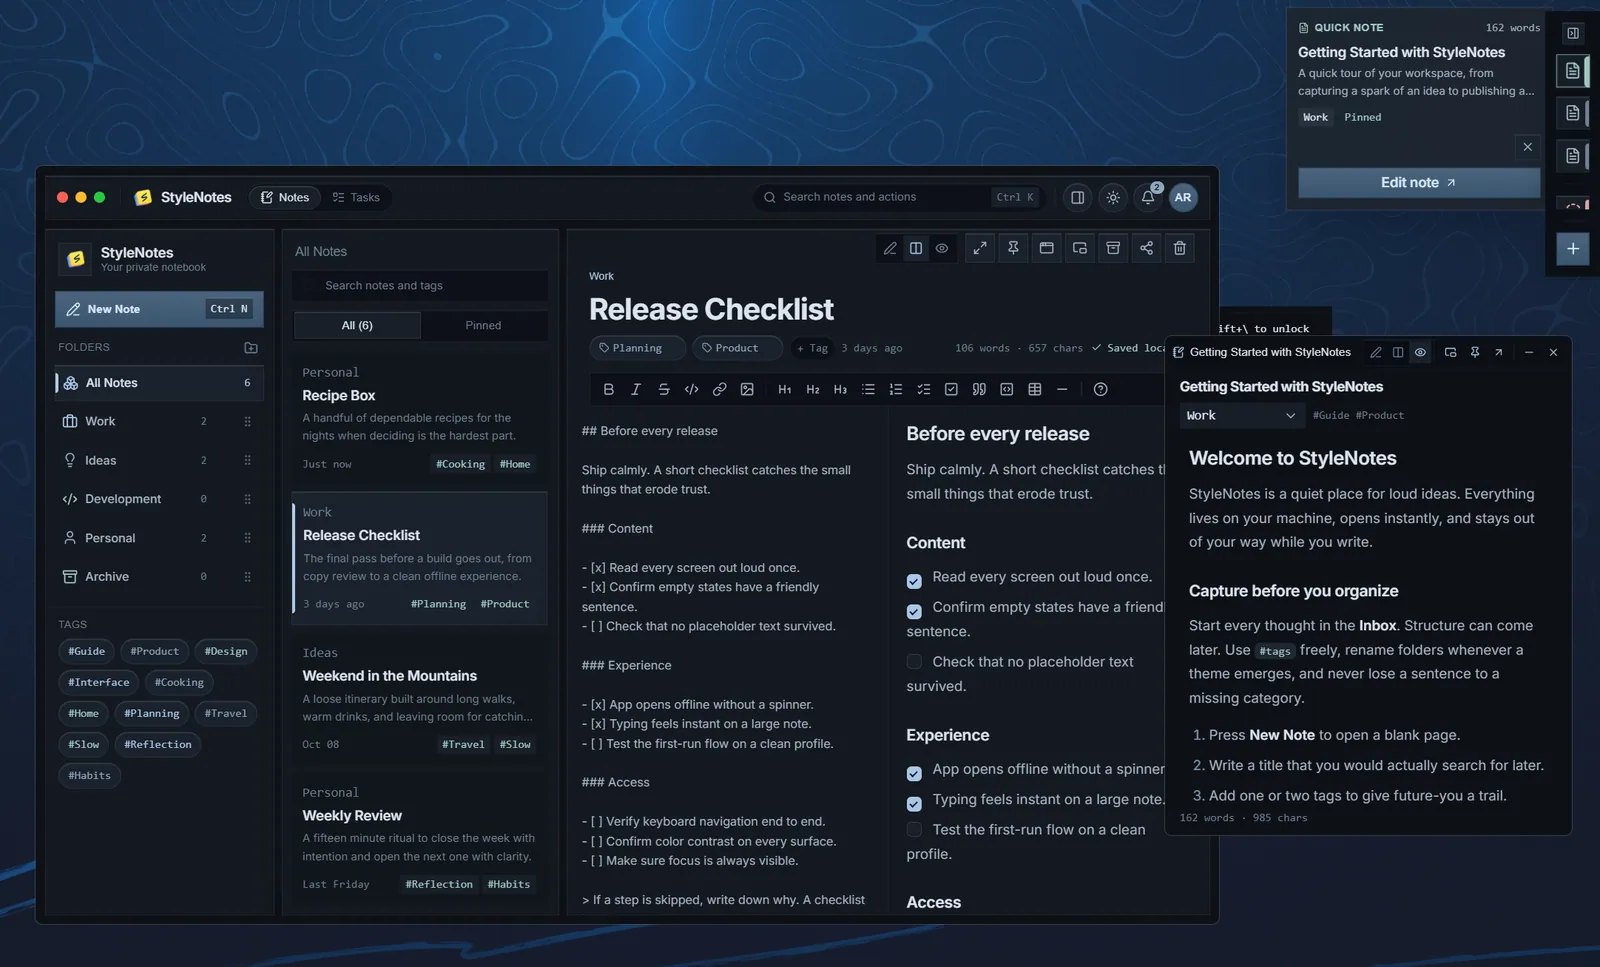The height and width of the screenshot is (967, 1600).
Task: Insert a numbered list from the toolbar
Action: [896, 389]
